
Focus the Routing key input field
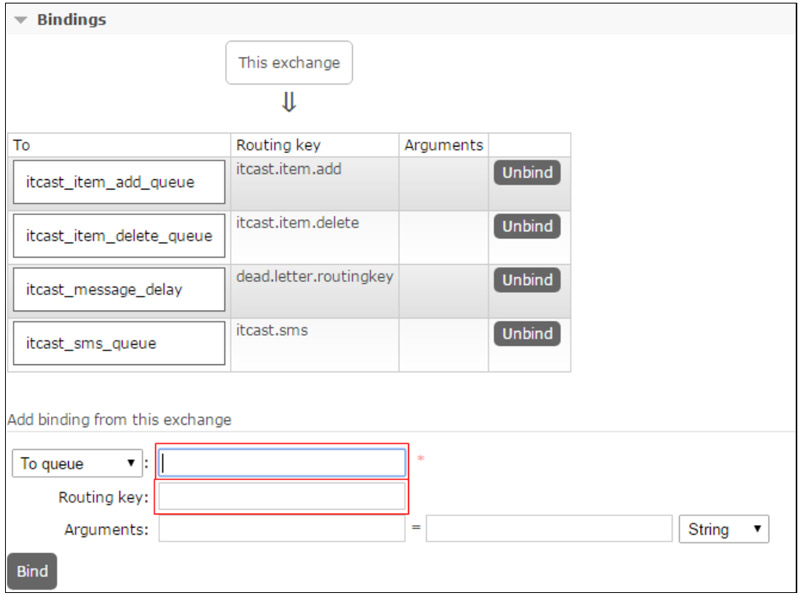[x=282, y=496]
